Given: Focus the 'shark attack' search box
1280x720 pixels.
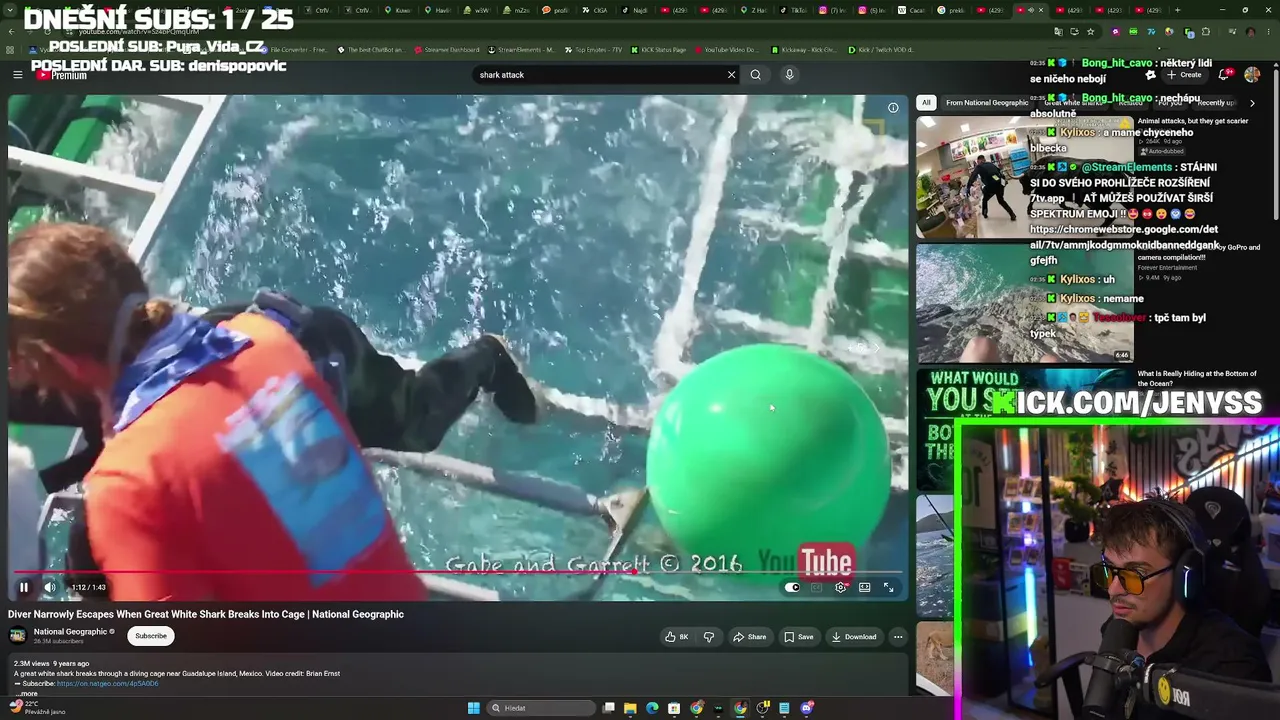Looking at the screenshot, I should pos(600,74).
